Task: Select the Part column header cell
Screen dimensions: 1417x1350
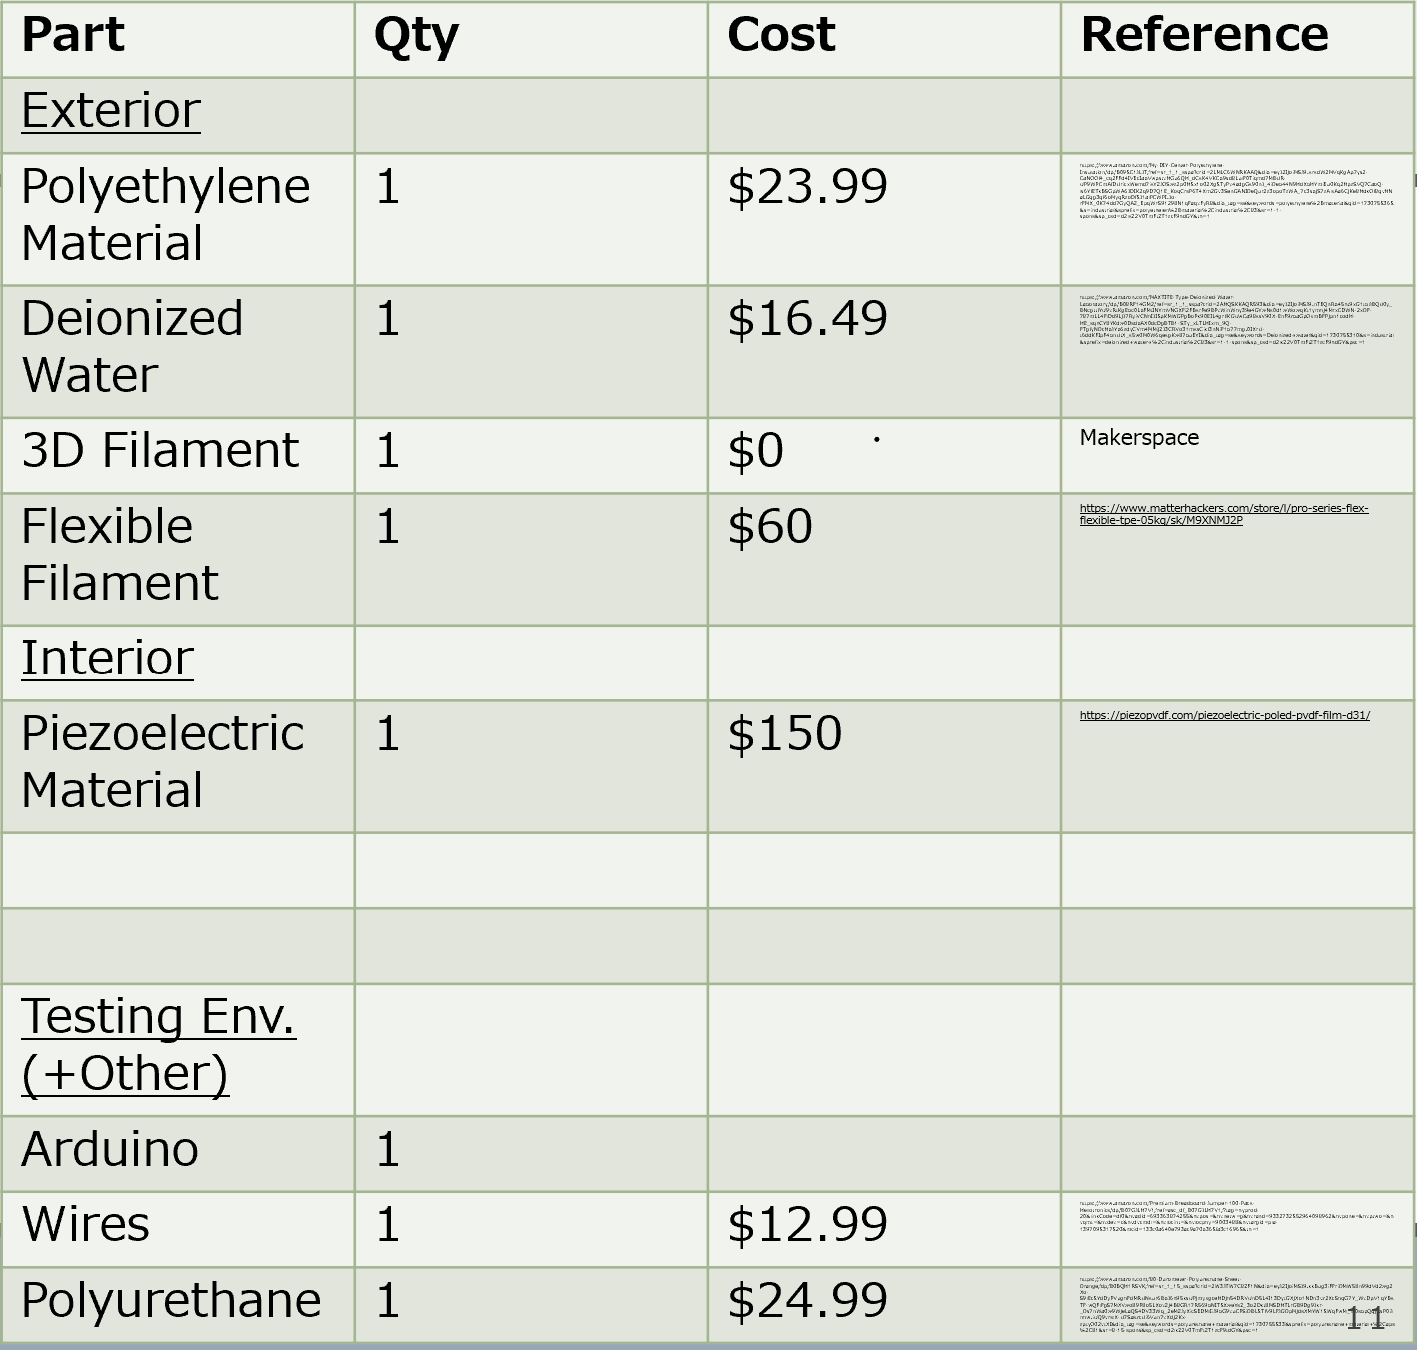Action: click(178, 39)
